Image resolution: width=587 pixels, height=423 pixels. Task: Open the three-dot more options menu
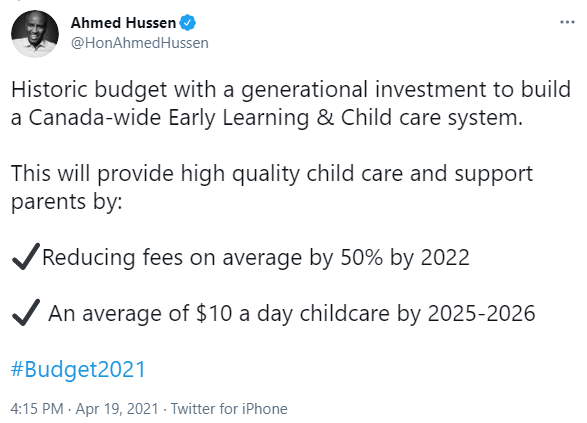pos(567,22)
